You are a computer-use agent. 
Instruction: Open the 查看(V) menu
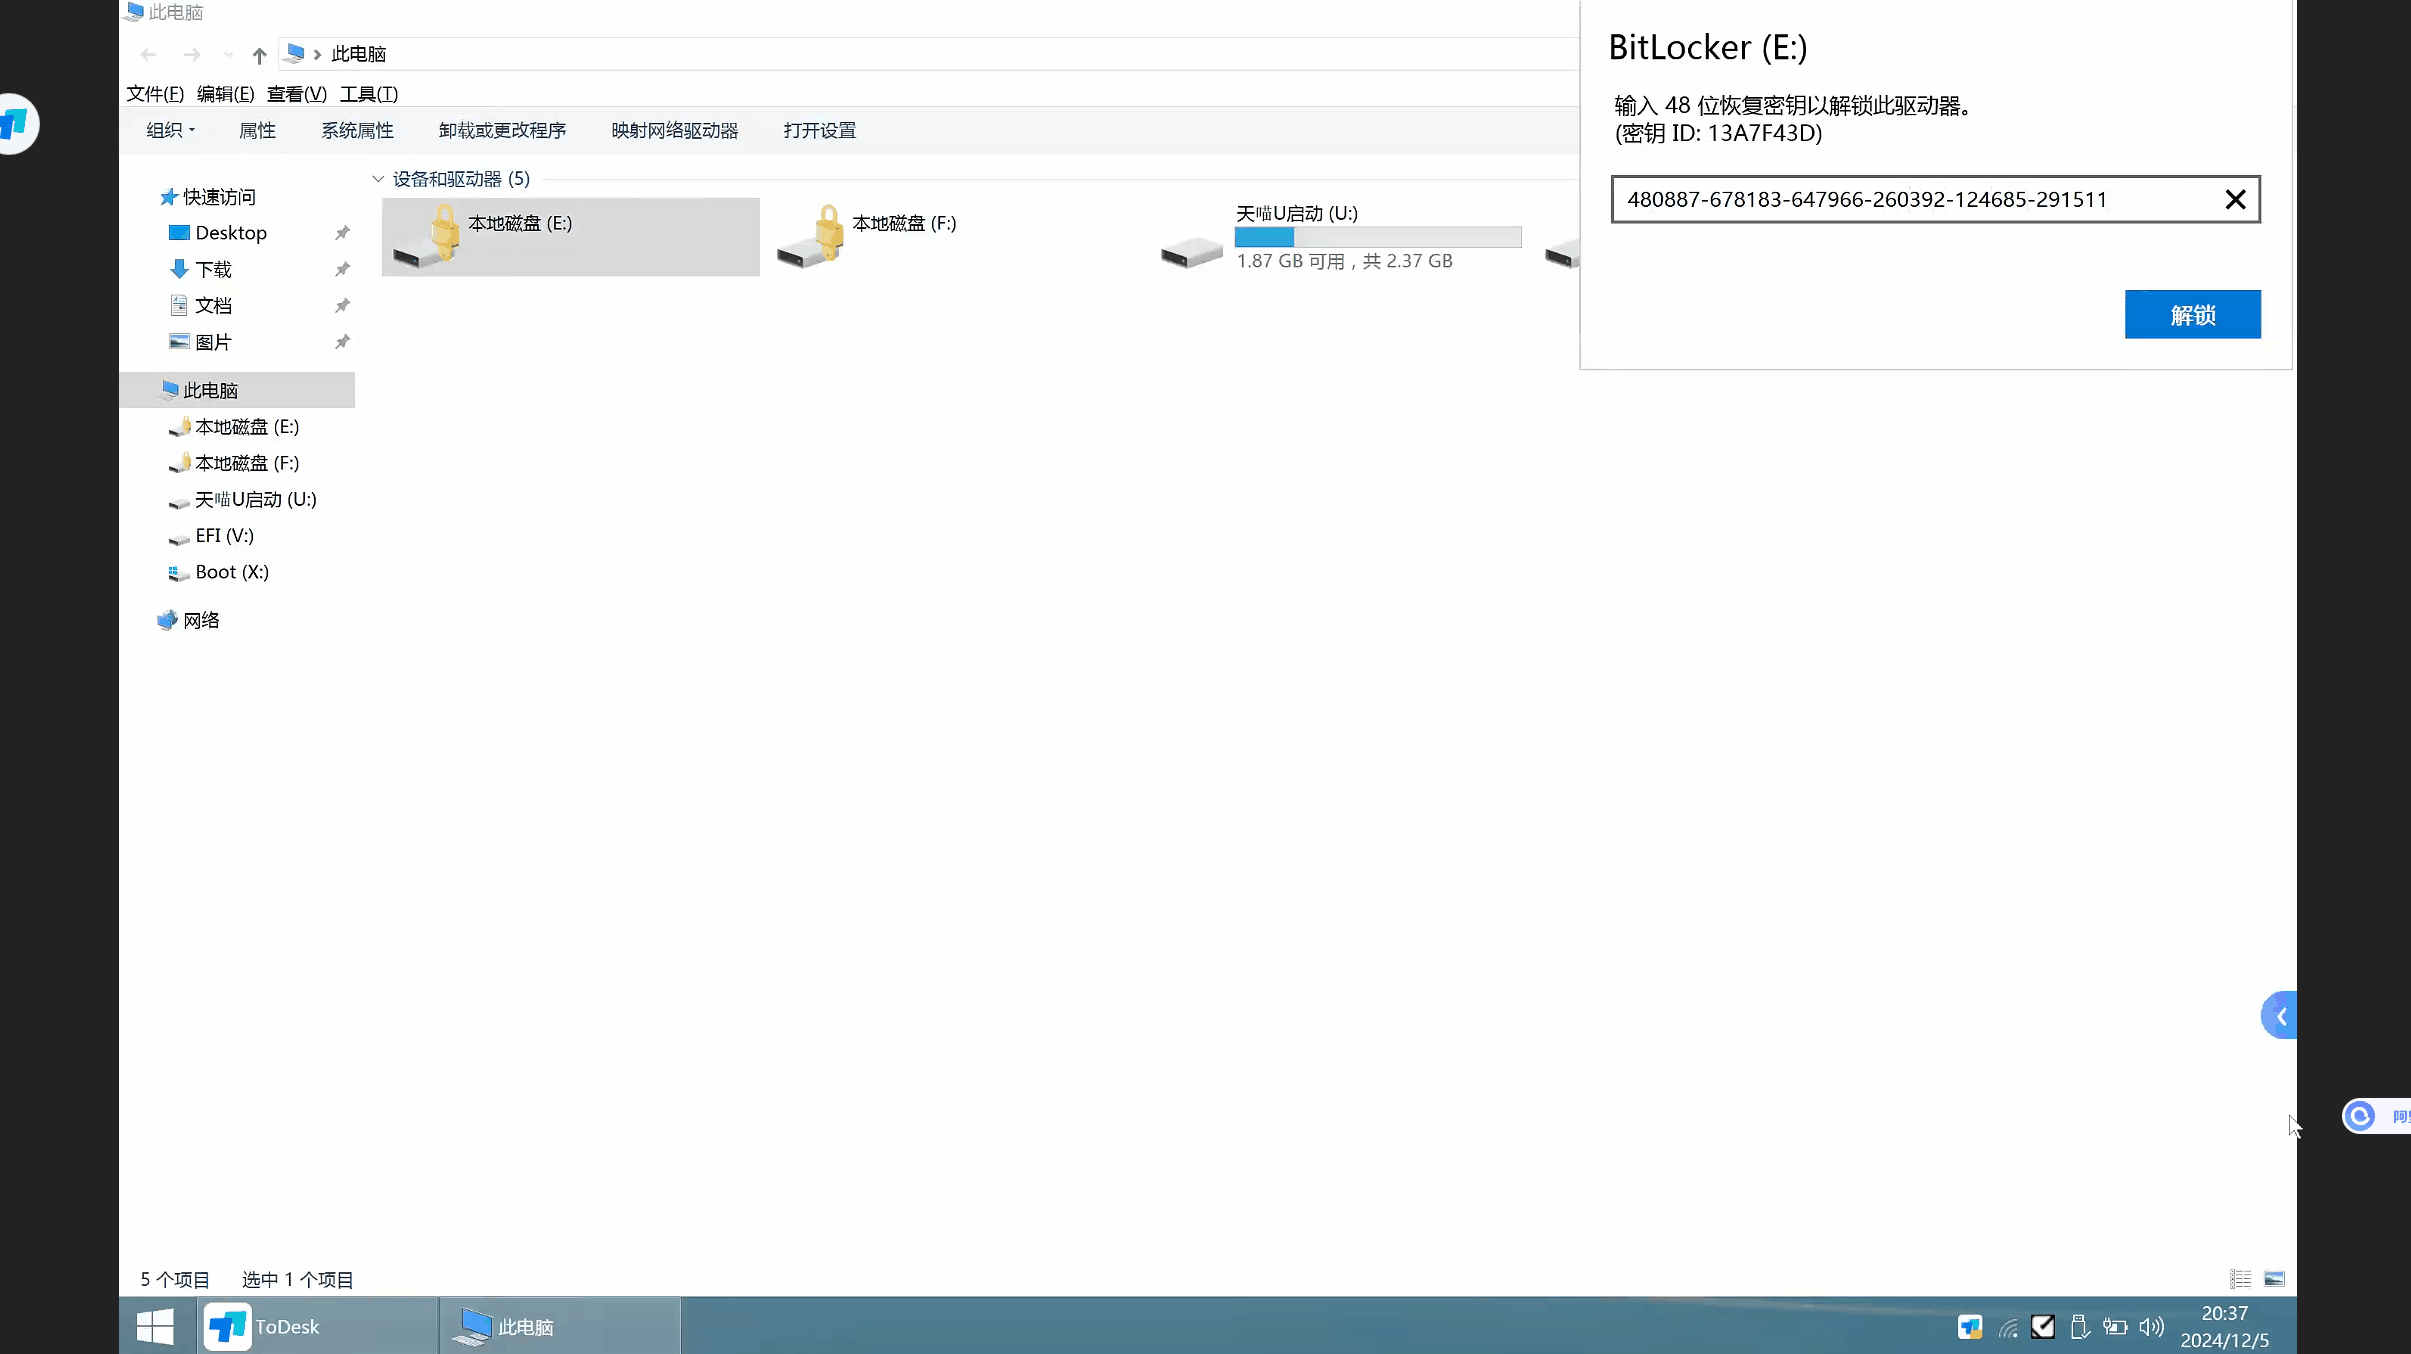(x=297, y=94)
